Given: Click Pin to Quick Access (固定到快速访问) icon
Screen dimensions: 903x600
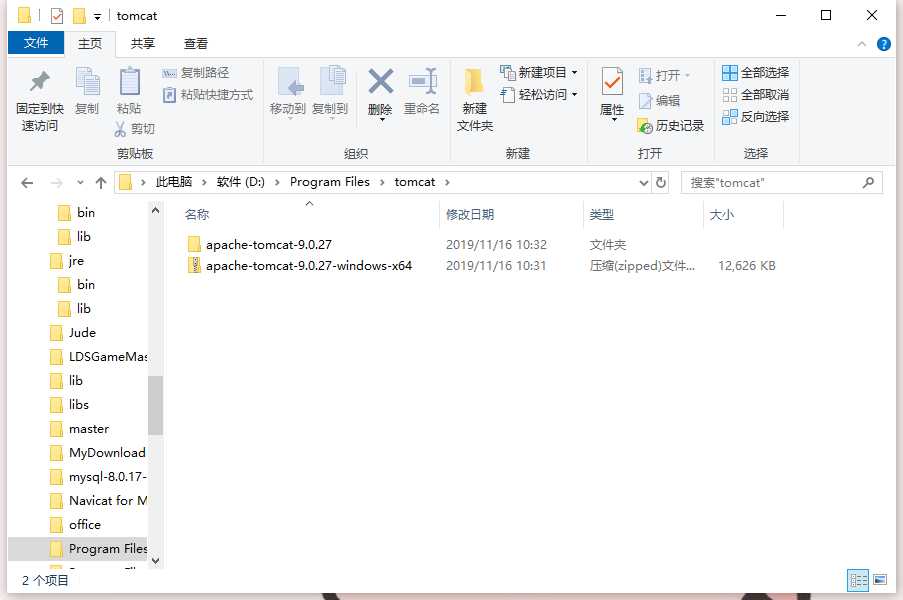Looking at the screenshot, I should [x=39, y=82].
